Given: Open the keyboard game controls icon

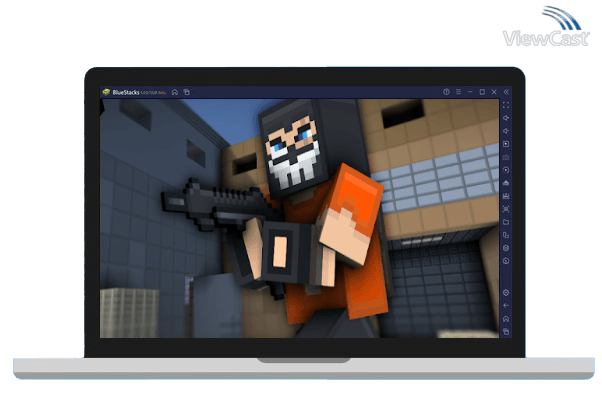Looking at the screenshot, I should click(506, 157).
